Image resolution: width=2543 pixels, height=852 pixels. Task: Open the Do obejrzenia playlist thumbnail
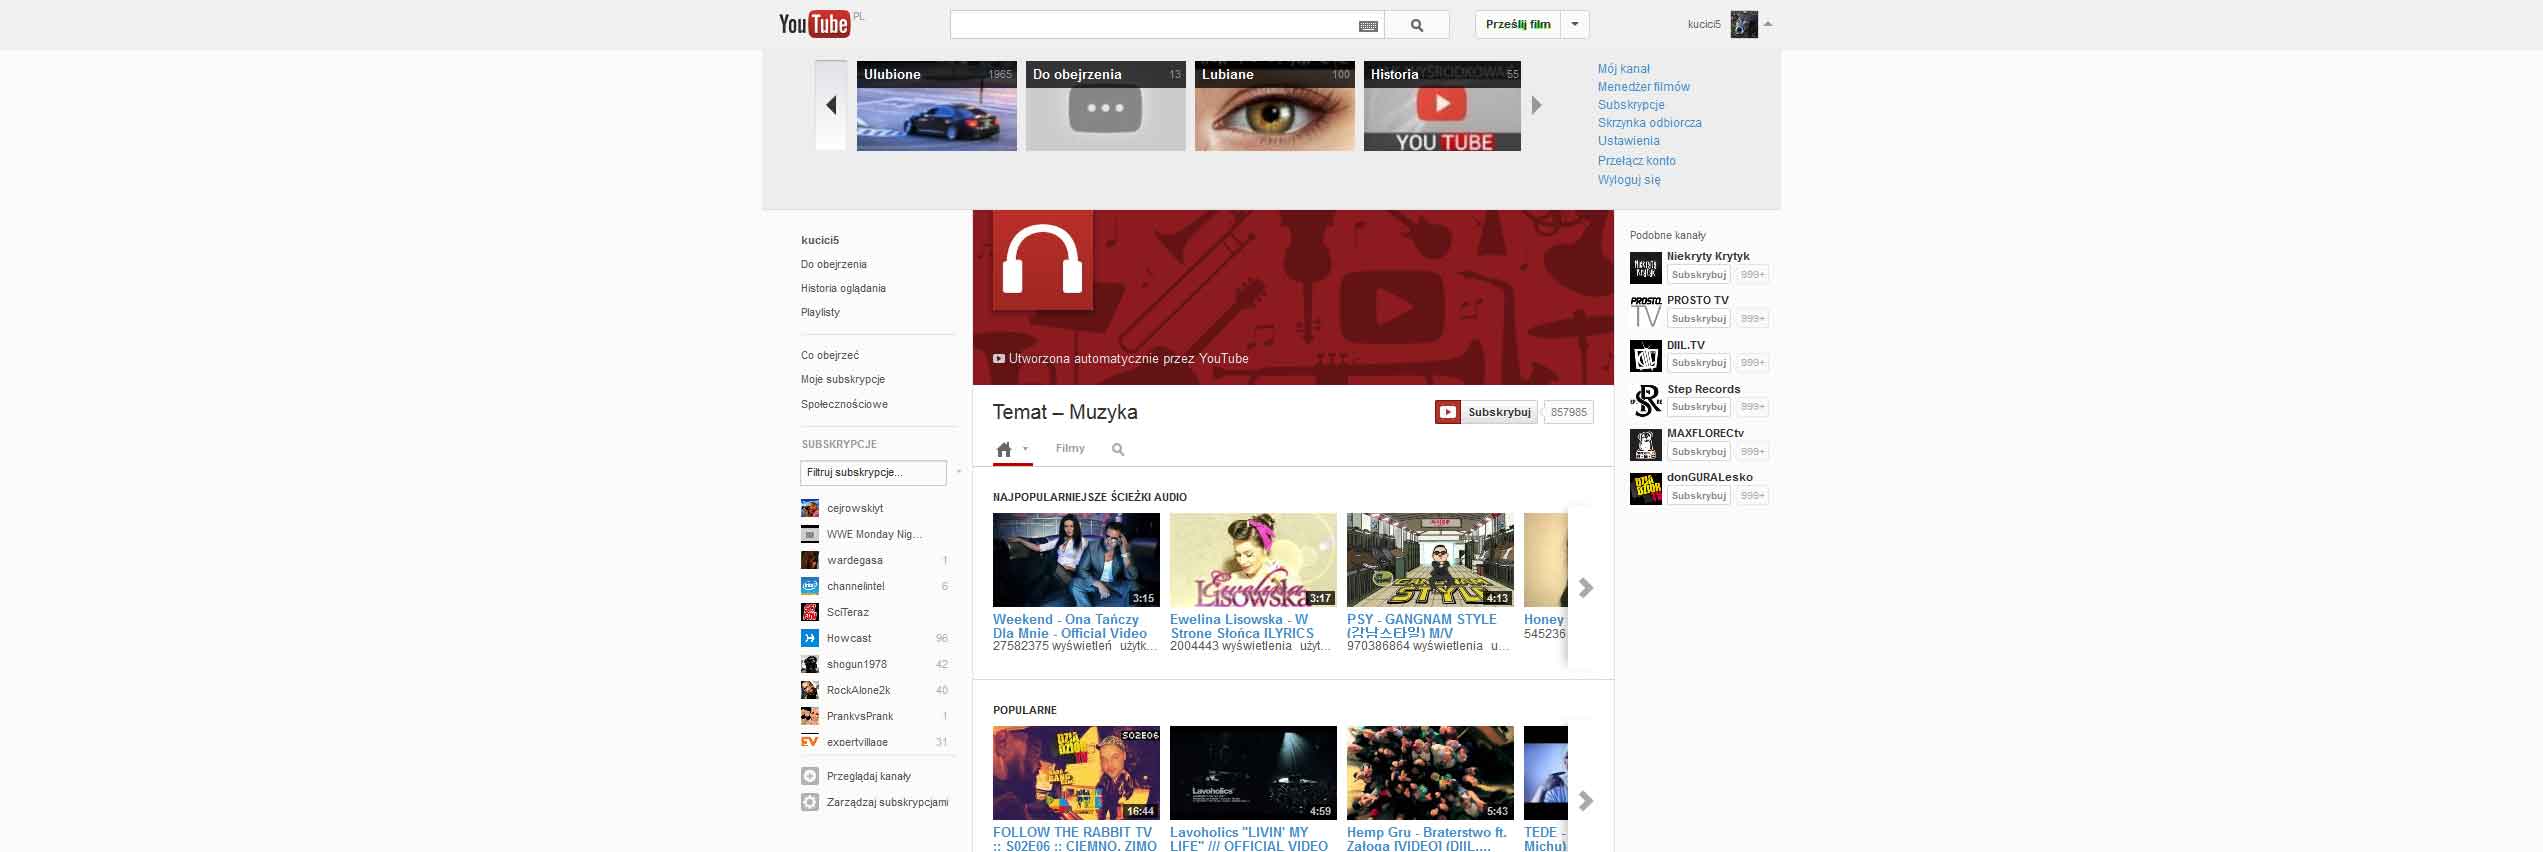(1106, 106)
